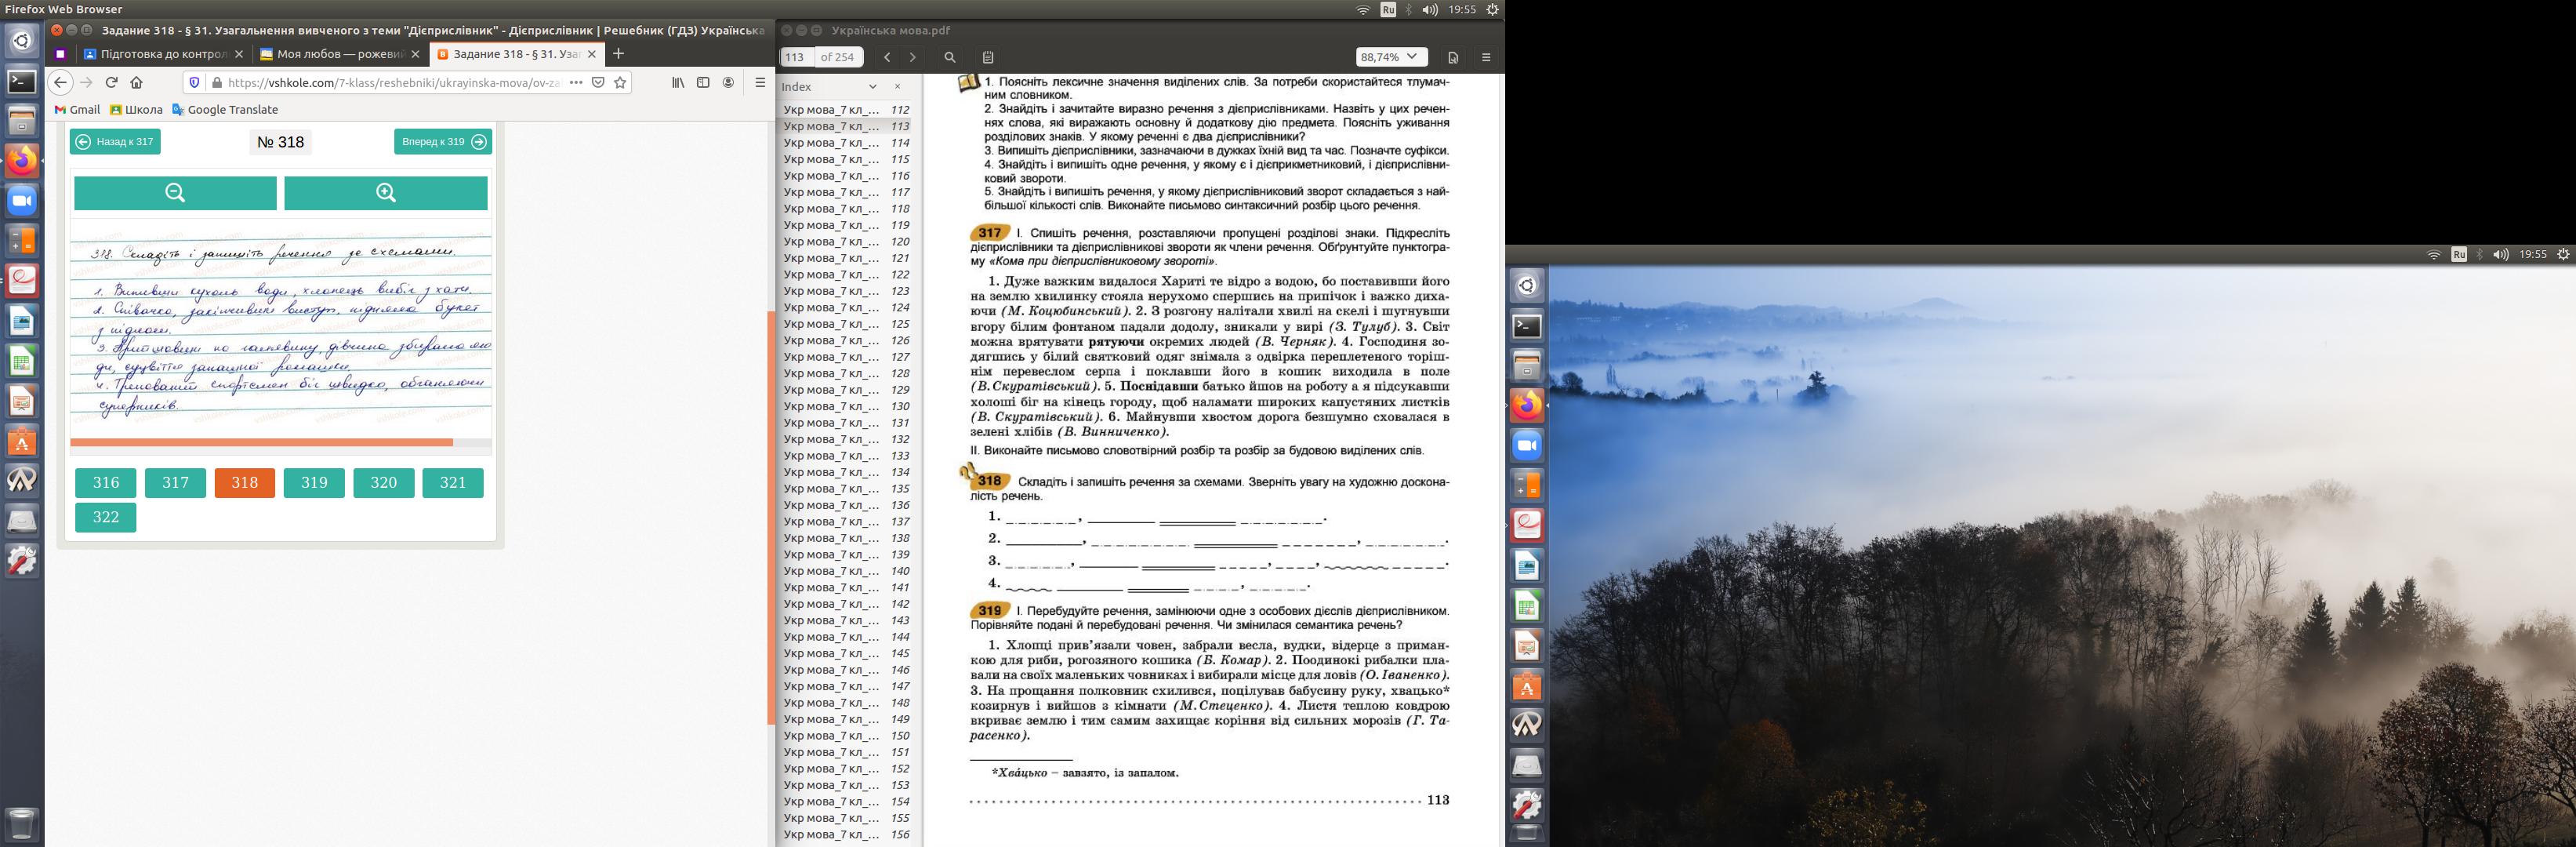Open Firefox hamburger menu
This screenshot has height=847, width=2576.
(760, 83)
